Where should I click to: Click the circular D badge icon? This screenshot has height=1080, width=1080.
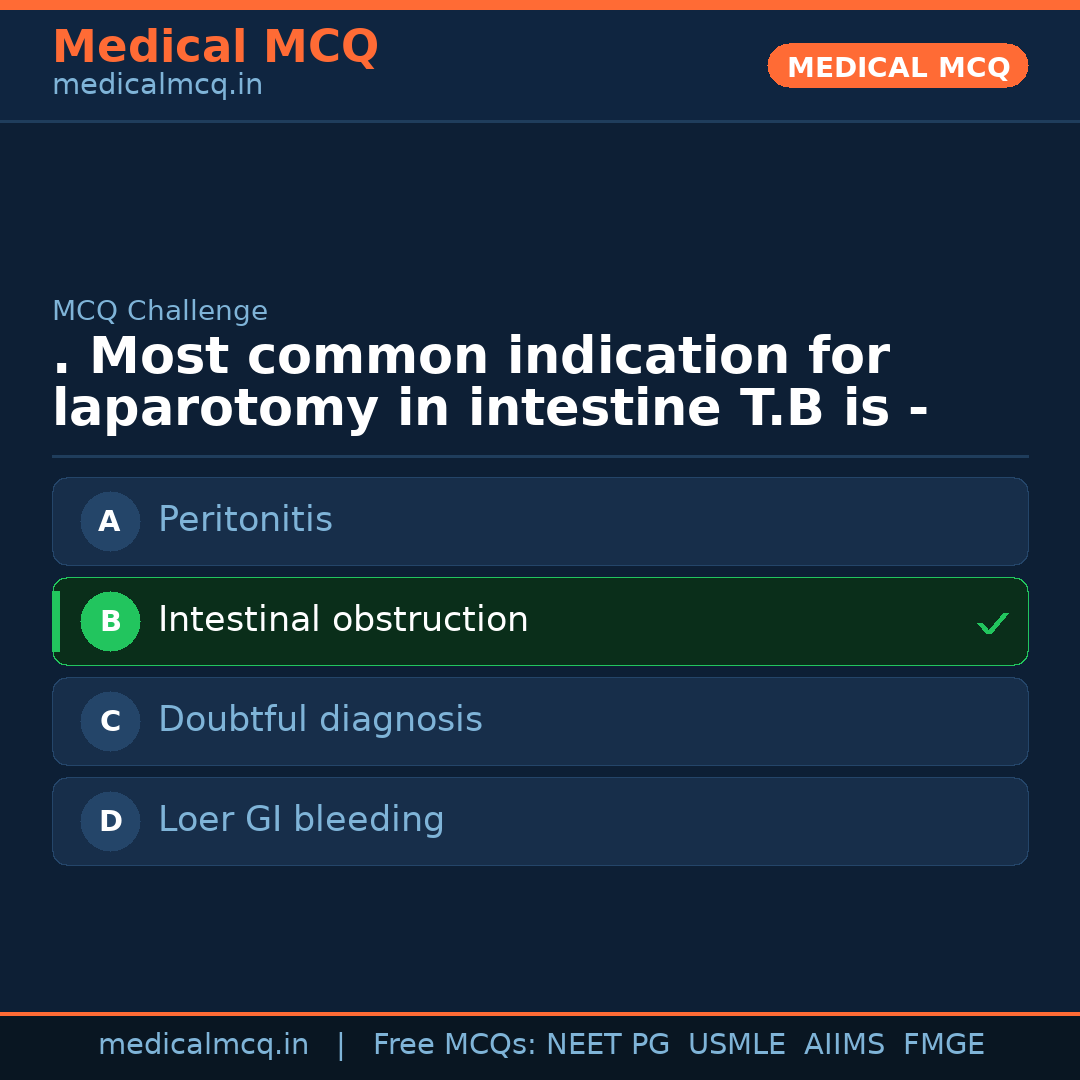pos(110,821)
